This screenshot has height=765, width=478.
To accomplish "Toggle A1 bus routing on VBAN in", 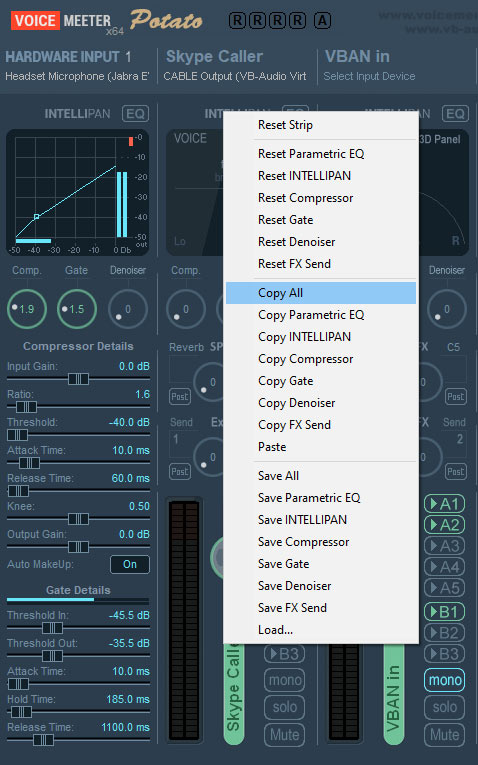I will pyautogui.click(x=445, y=503).
